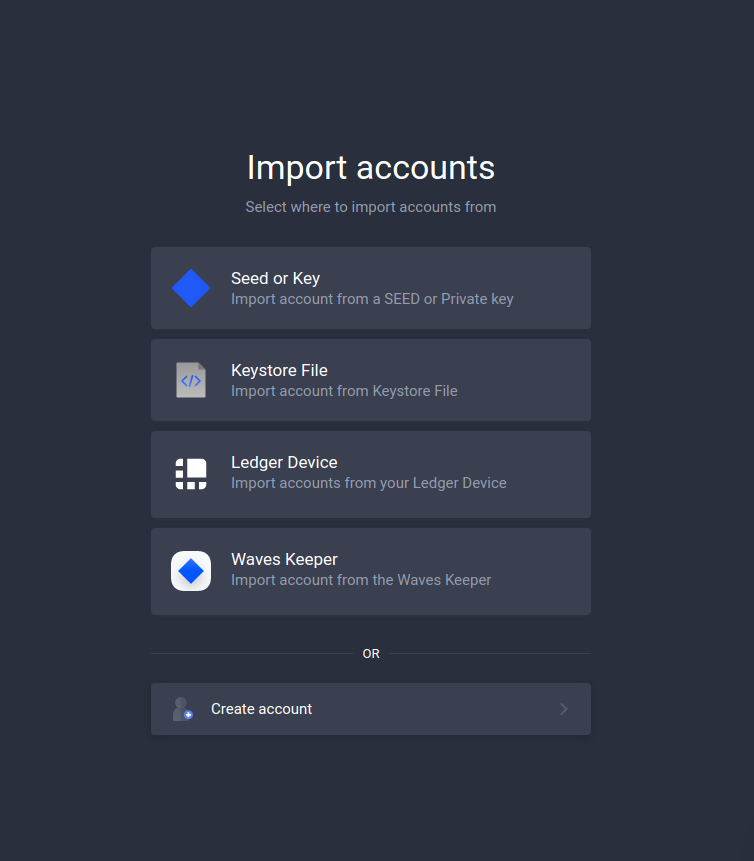This screenshot has width=754, height=861.
Task: Click the "Import accounts" page heading
Action: 371,167
